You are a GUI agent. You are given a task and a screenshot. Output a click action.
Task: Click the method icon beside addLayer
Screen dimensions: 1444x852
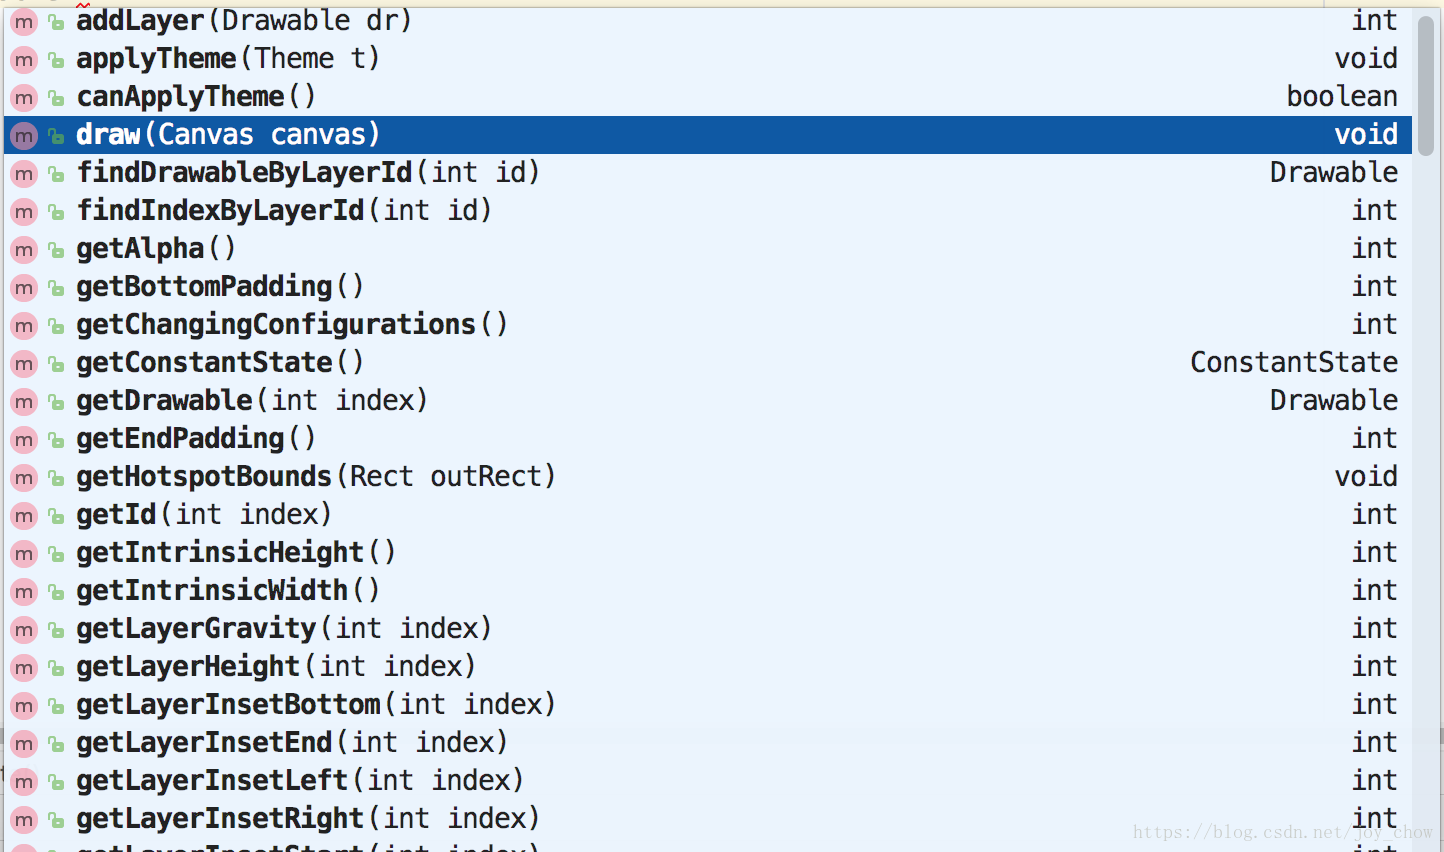click(24, 22)
